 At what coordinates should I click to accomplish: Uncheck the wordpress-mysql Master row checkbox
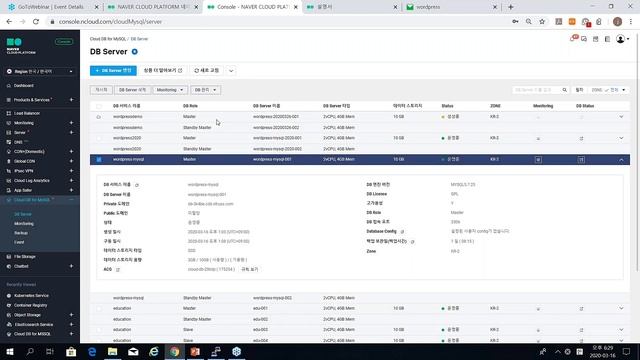pos(99,160)
